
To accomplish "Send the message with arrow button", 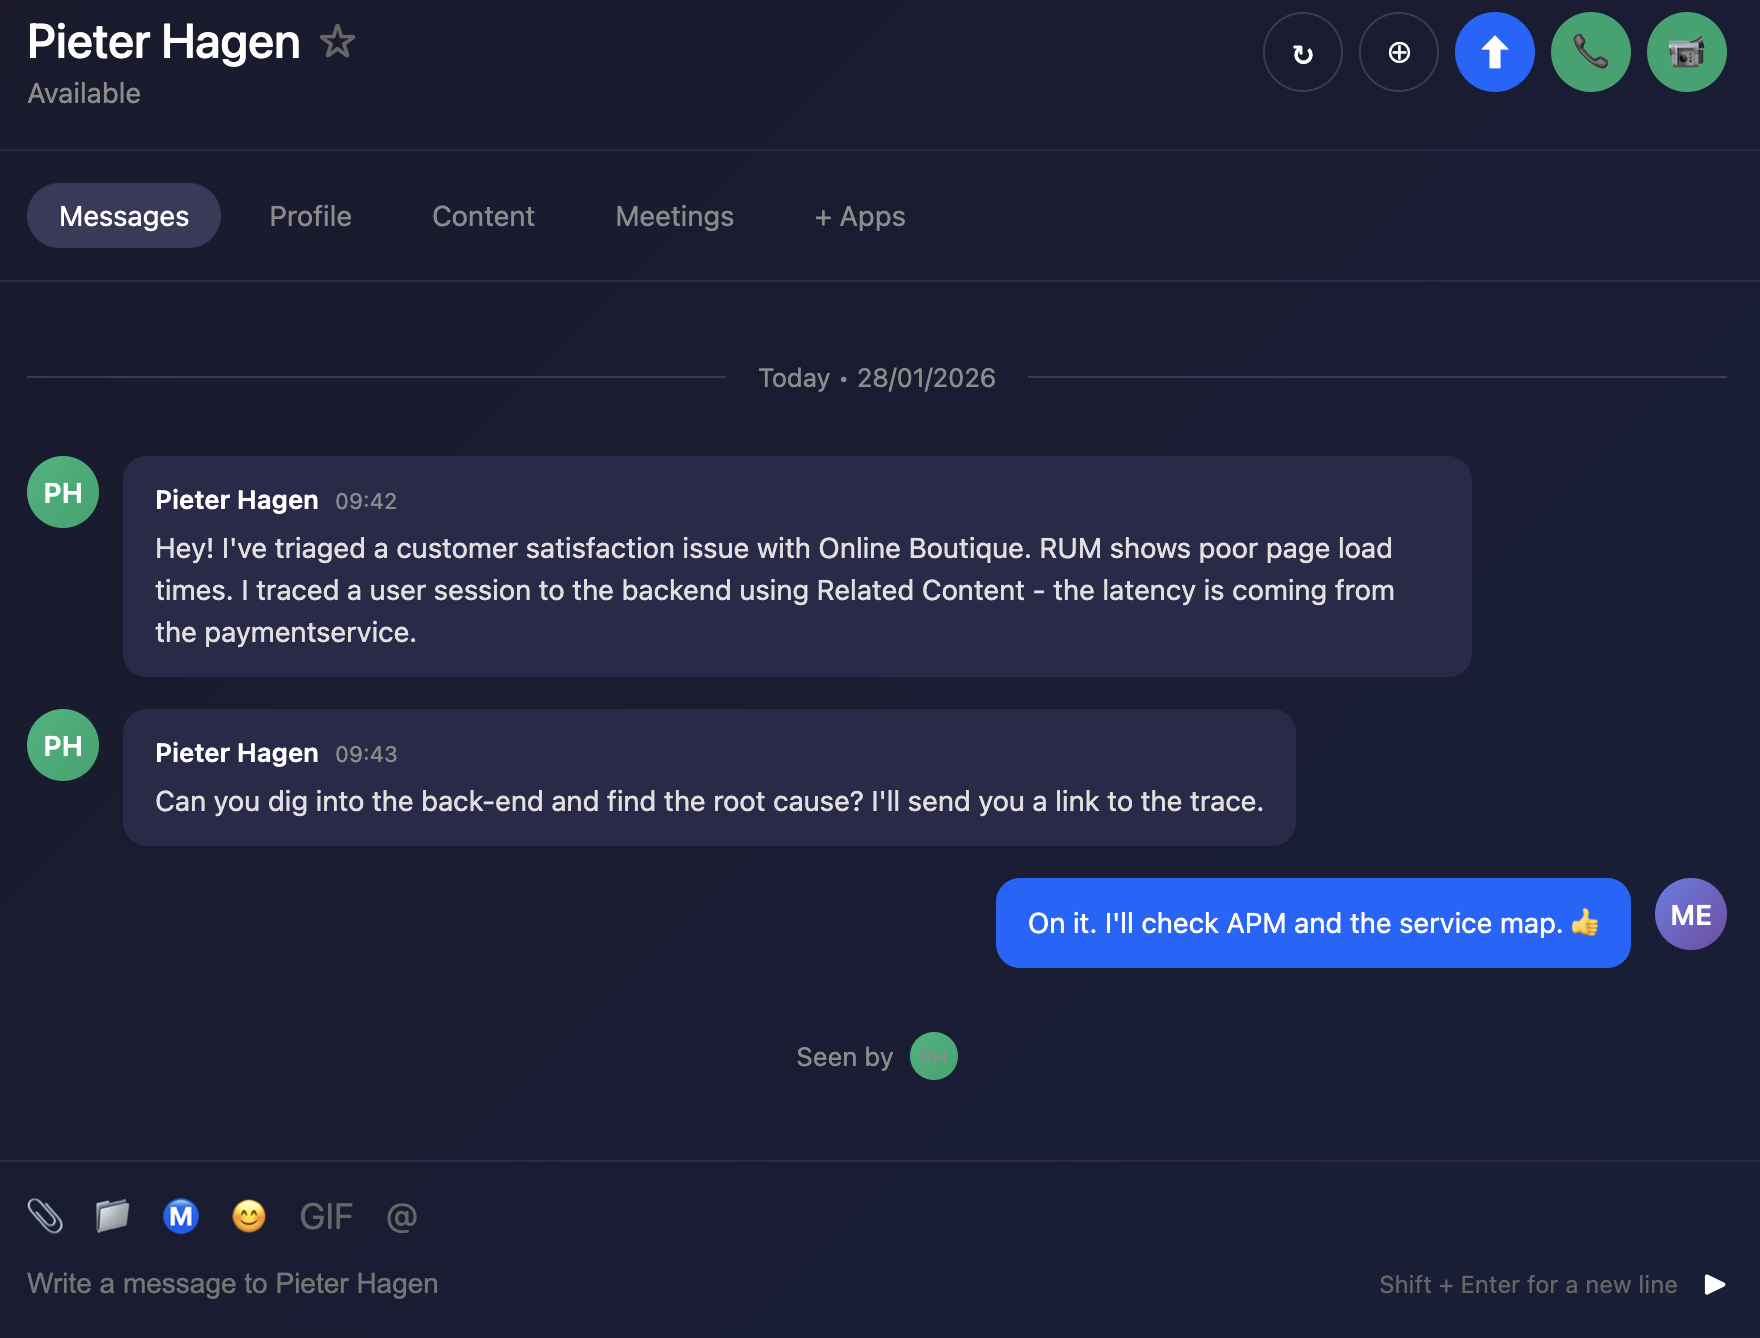I will 1715,1284.
